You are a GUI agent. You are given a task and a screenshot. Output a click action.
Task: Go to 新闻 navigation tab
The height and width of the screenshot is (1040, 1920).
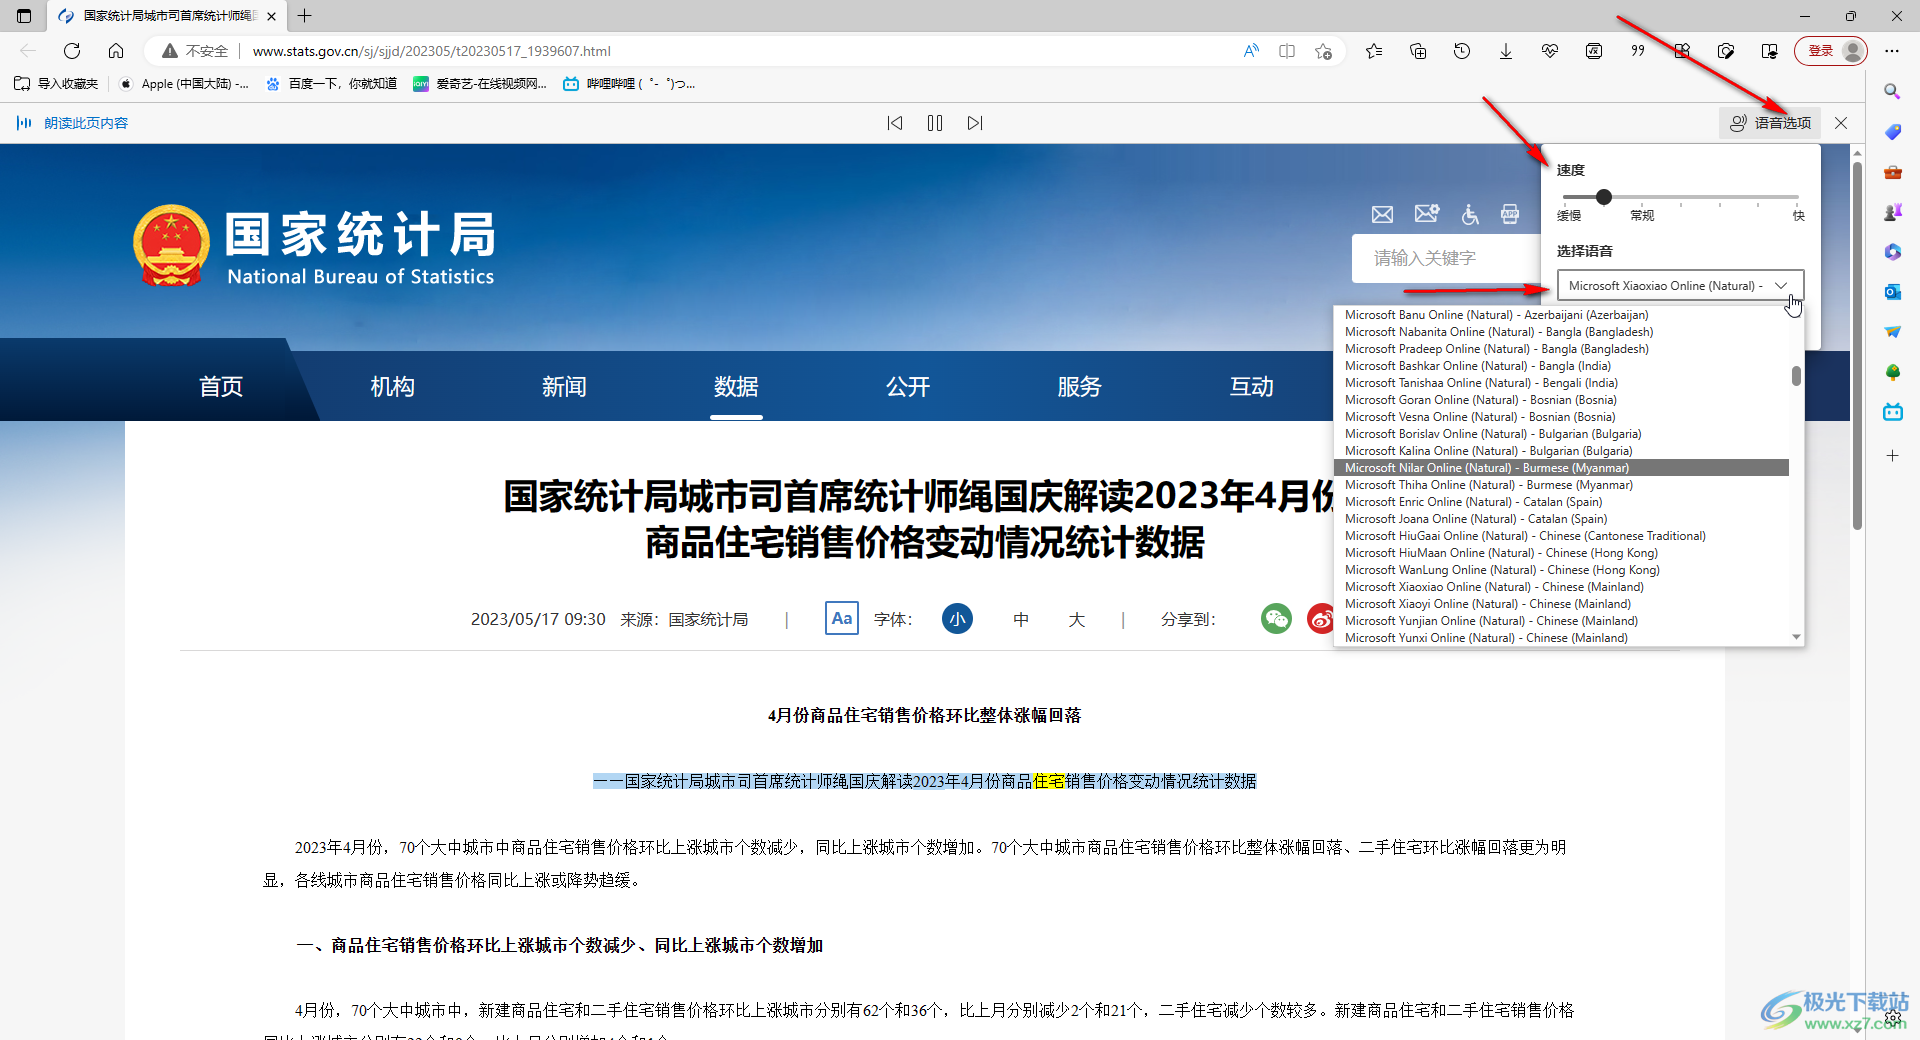click(x=564, y=387)
